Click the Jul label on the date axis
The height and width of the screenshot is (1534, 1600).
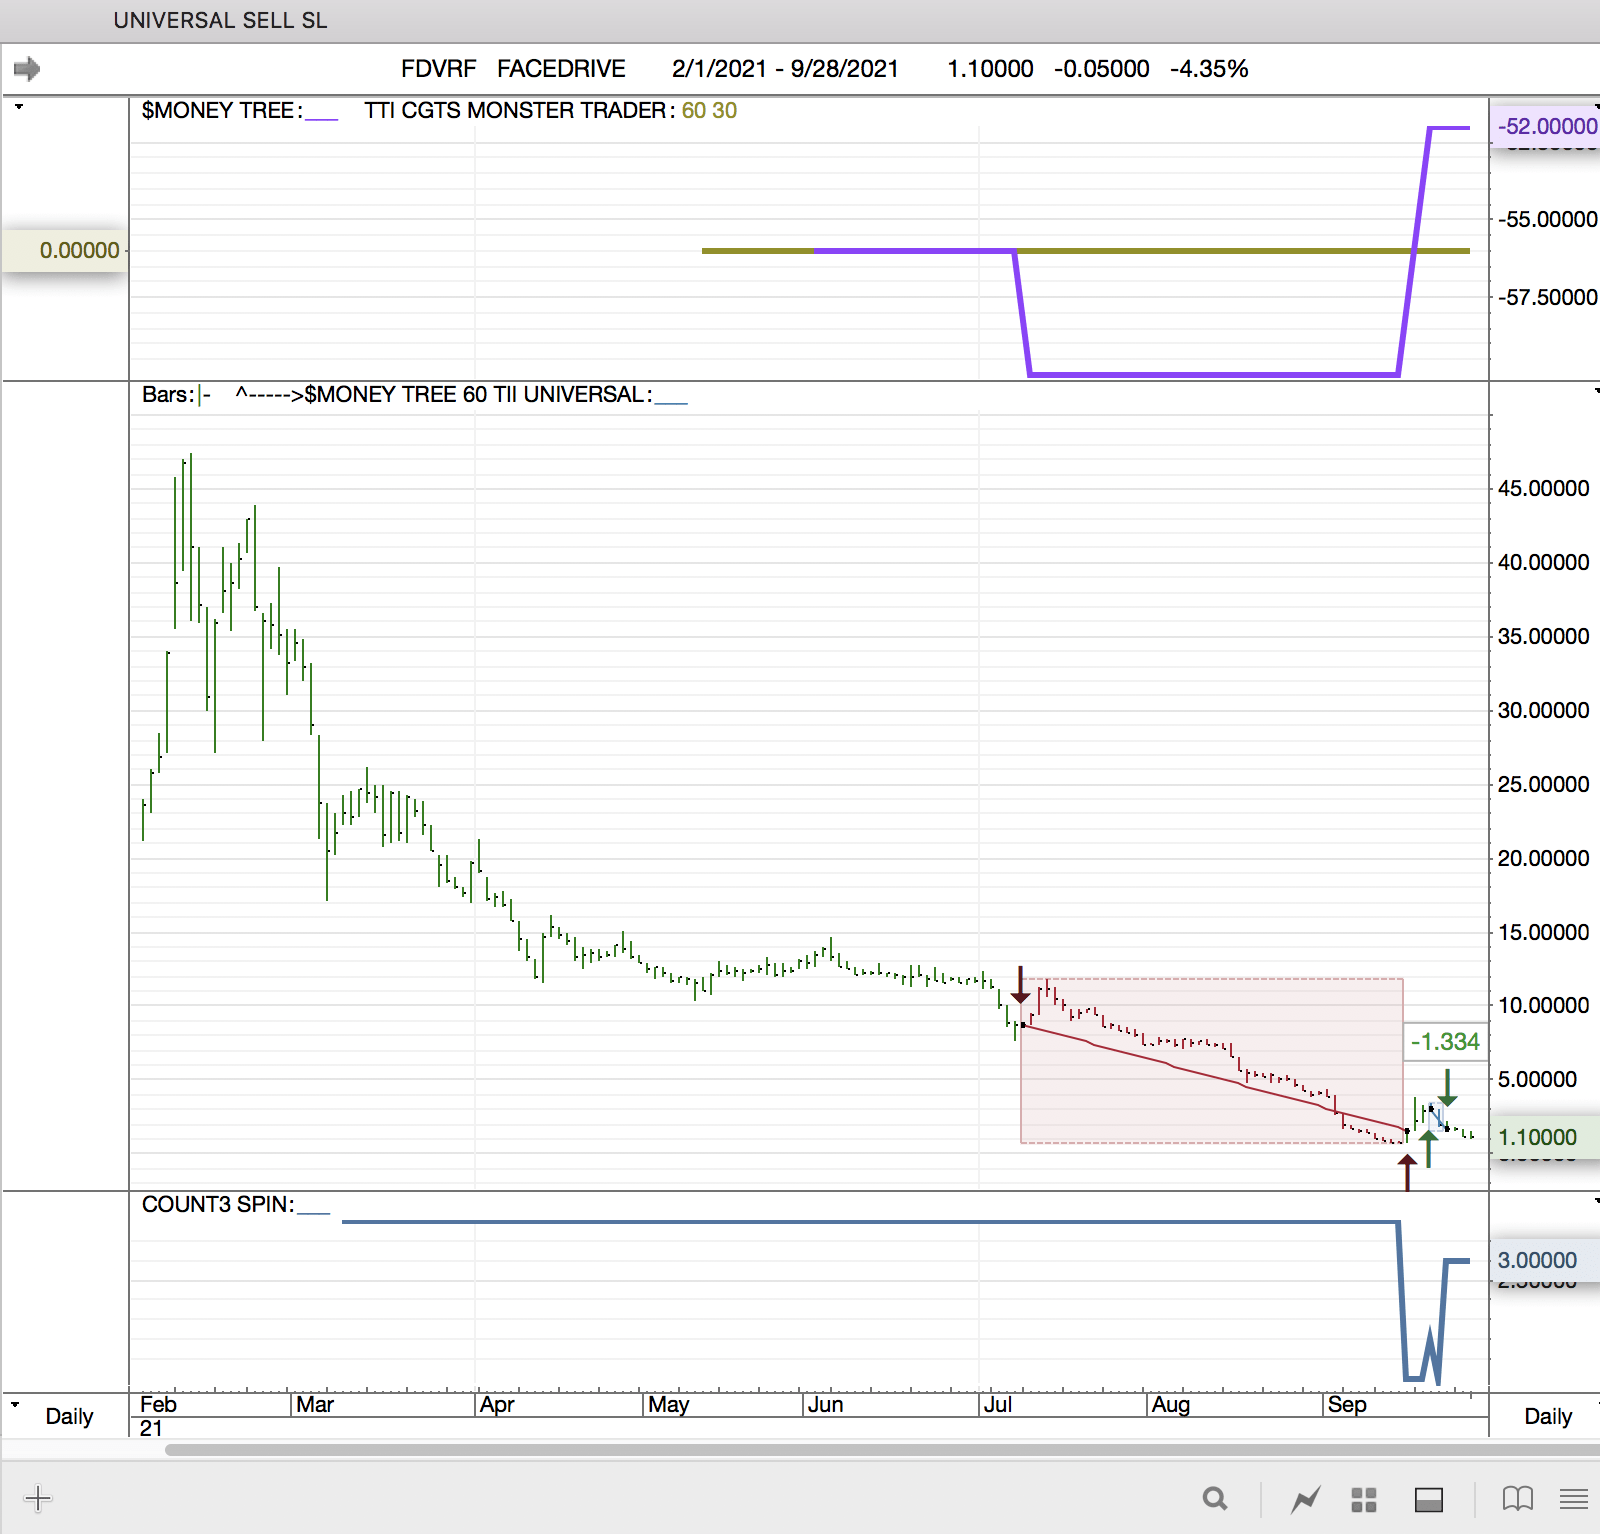pyautogui.click(x=998, y=1404)
